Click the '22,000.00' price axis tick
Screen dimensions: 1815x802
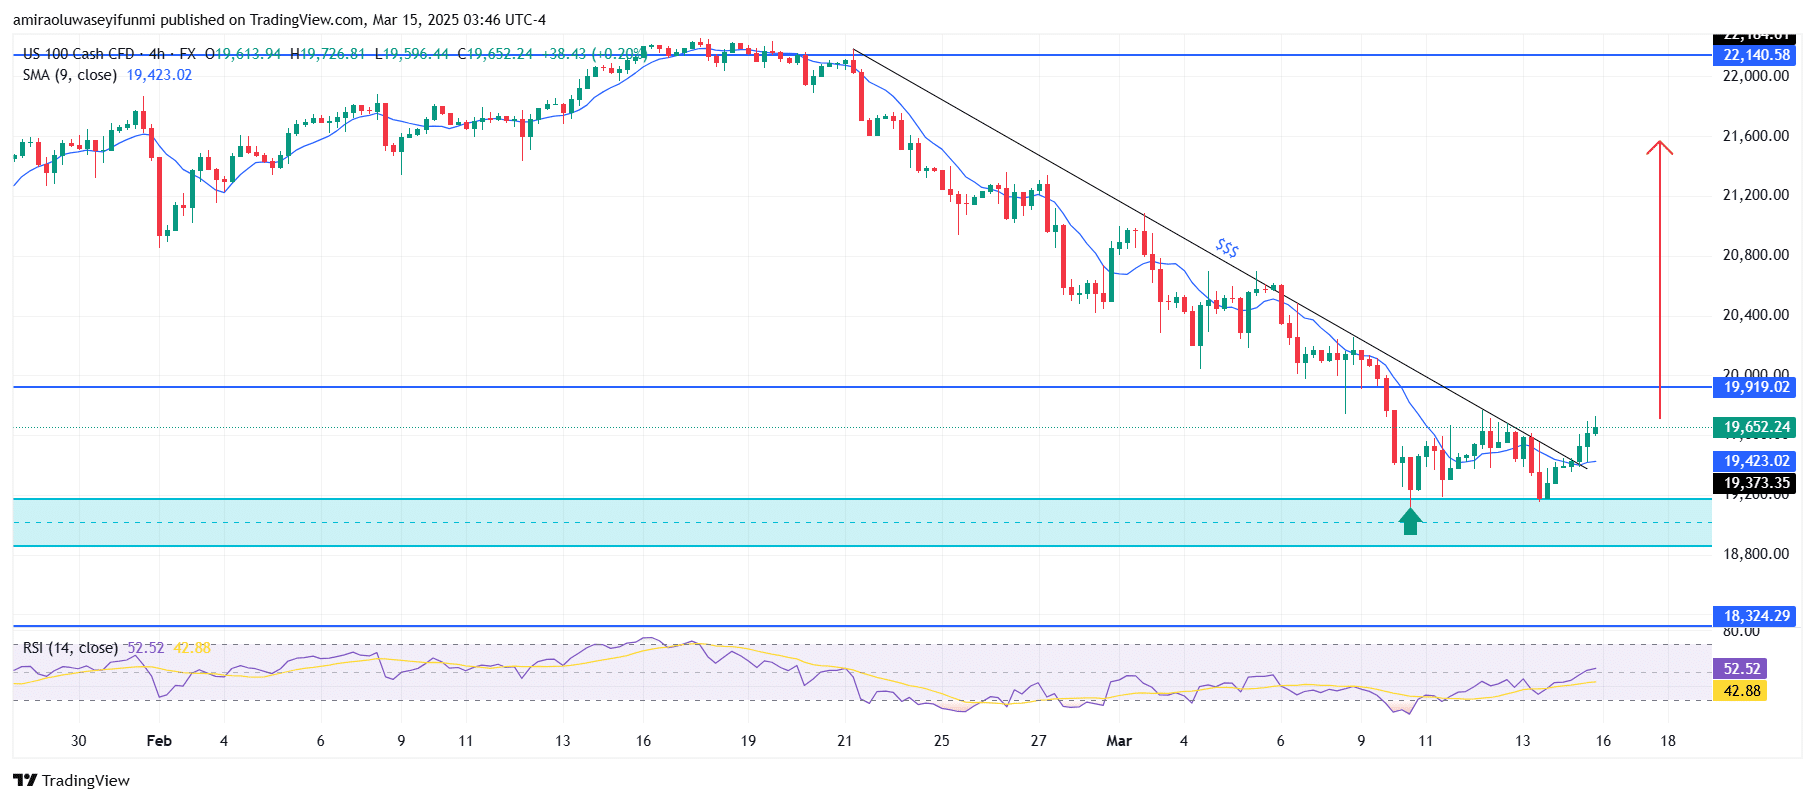pyautogui.click(x=1755, y=76)
